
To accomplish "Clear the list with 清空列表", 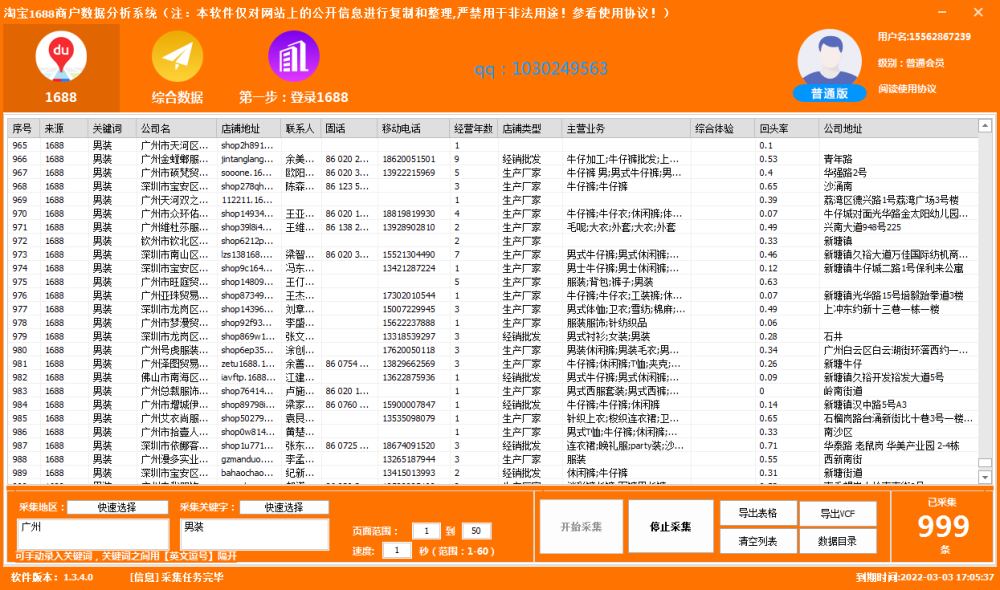I will (x=758, y=541).
